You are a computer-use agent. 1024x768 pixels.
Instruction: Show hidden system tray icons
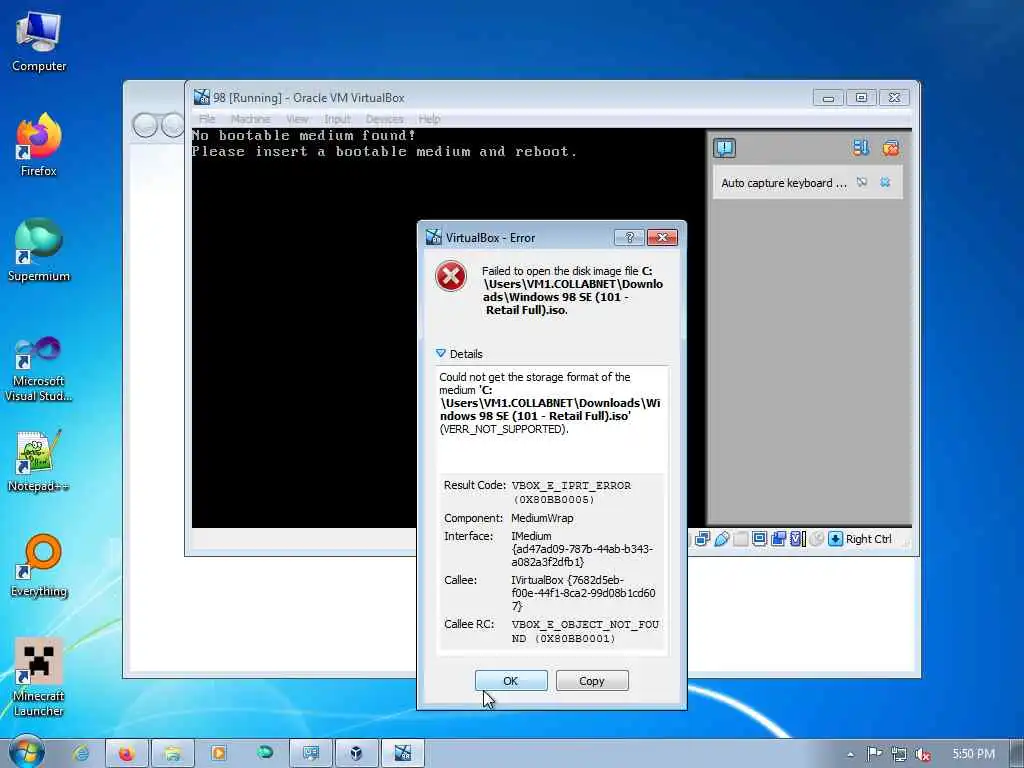click(850, 754)
